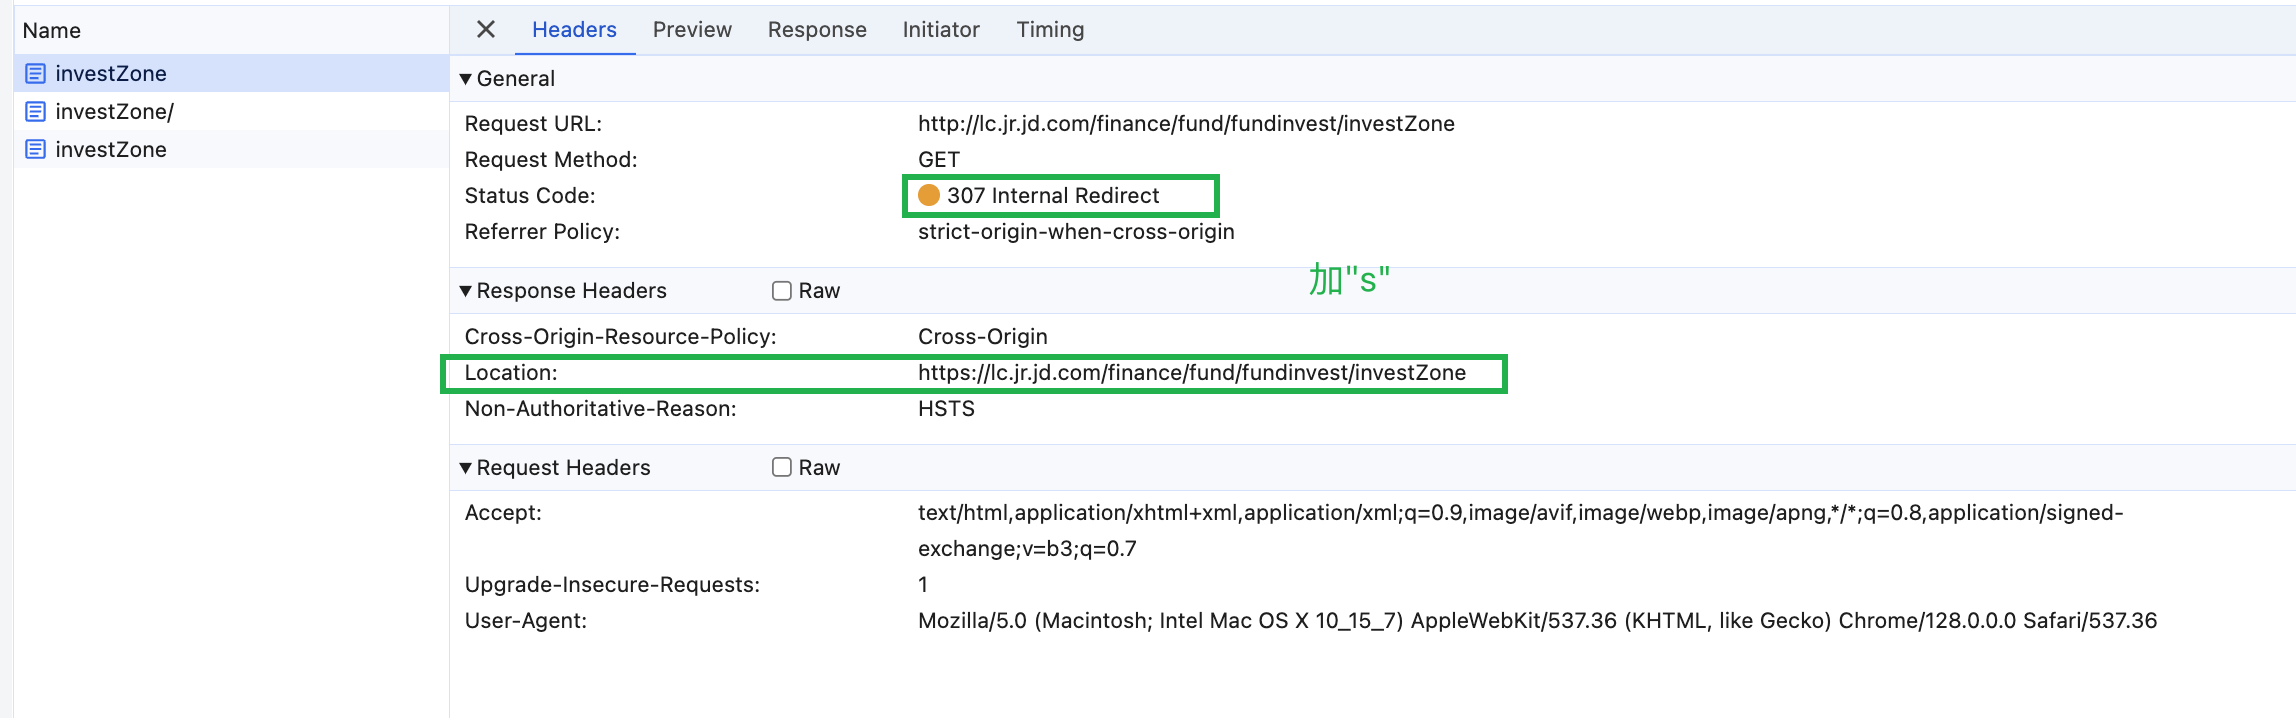Viewport: 2296px width, 718px height.
Task: Enable Raw view for Request Headers
Action: pyautogui.click(x=782, y=467)
